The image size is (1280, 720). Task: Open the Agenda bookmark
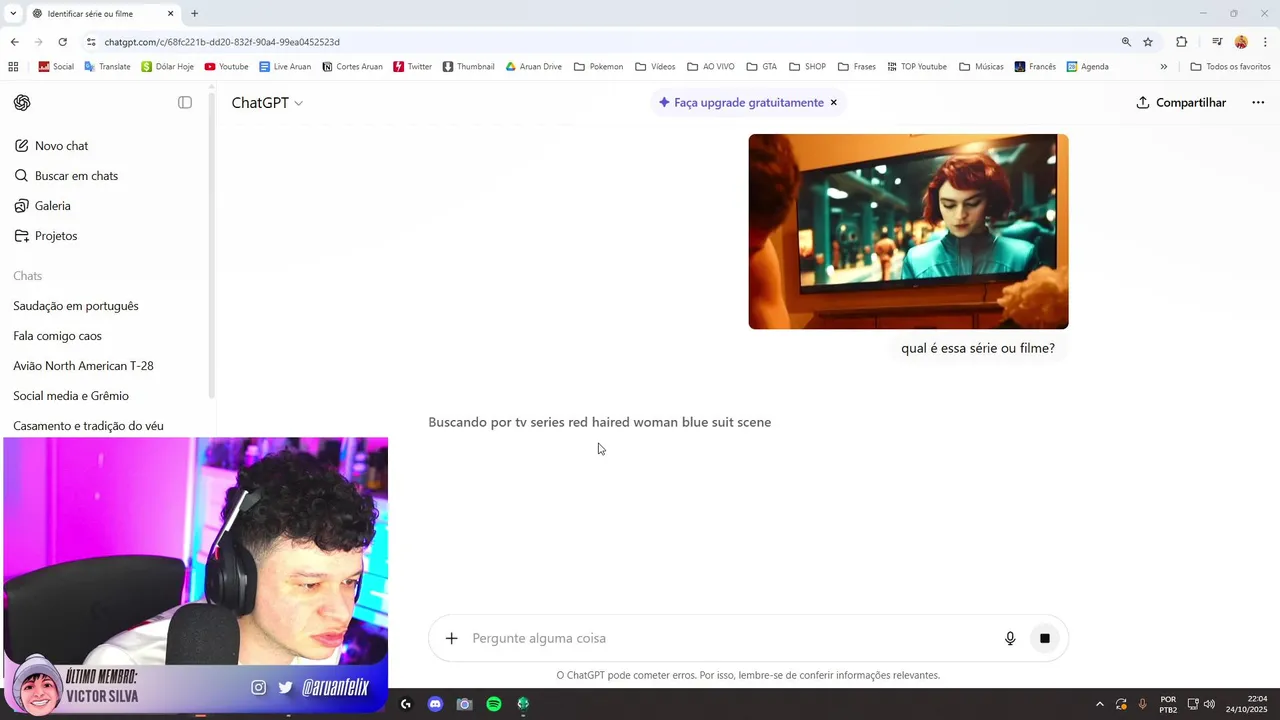(1087, 67)
